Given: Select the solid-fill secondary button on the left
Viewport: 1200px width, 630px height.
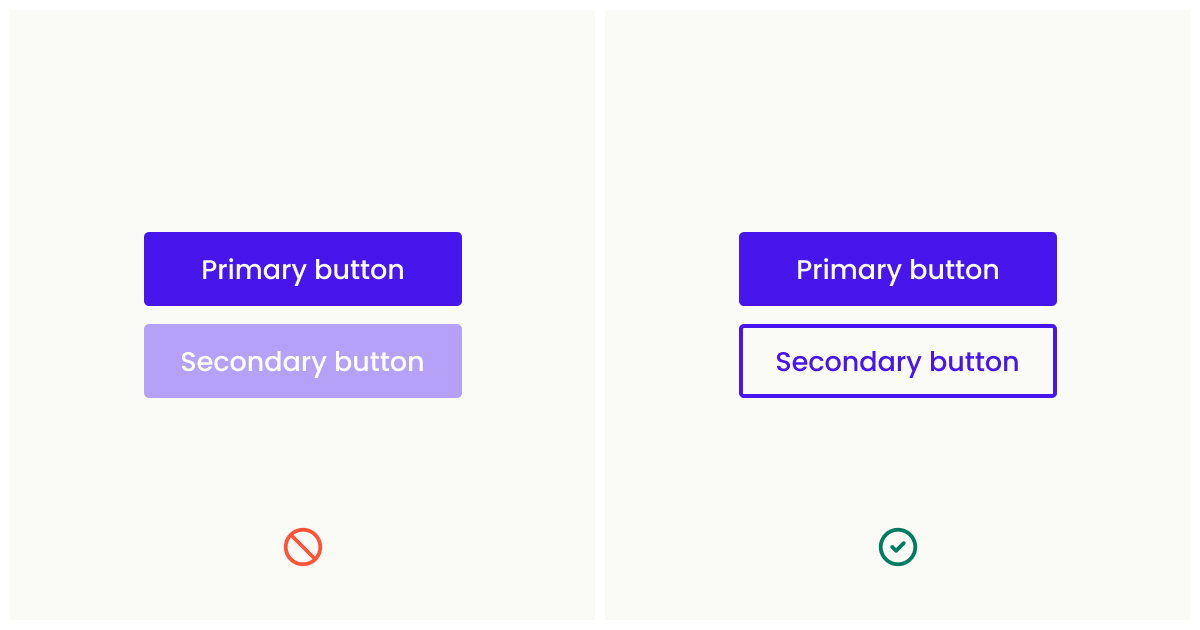Looking at the screenshot, I should click(x=303, y=361).
